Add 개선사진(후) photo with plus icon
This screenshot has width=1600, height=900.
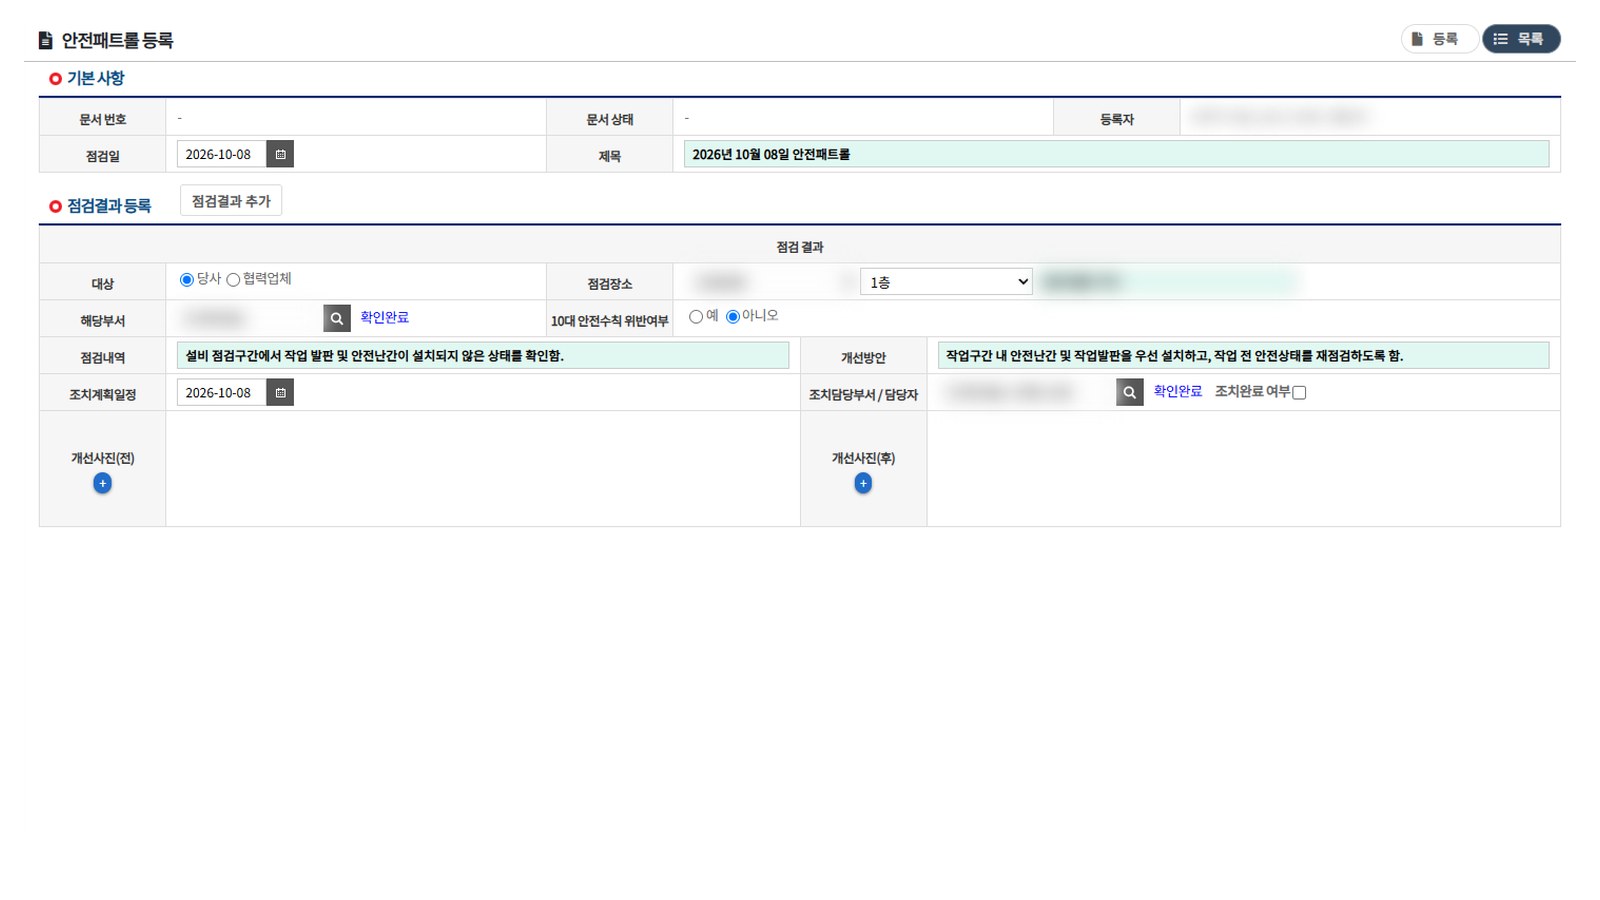click(x=863, y=483)
